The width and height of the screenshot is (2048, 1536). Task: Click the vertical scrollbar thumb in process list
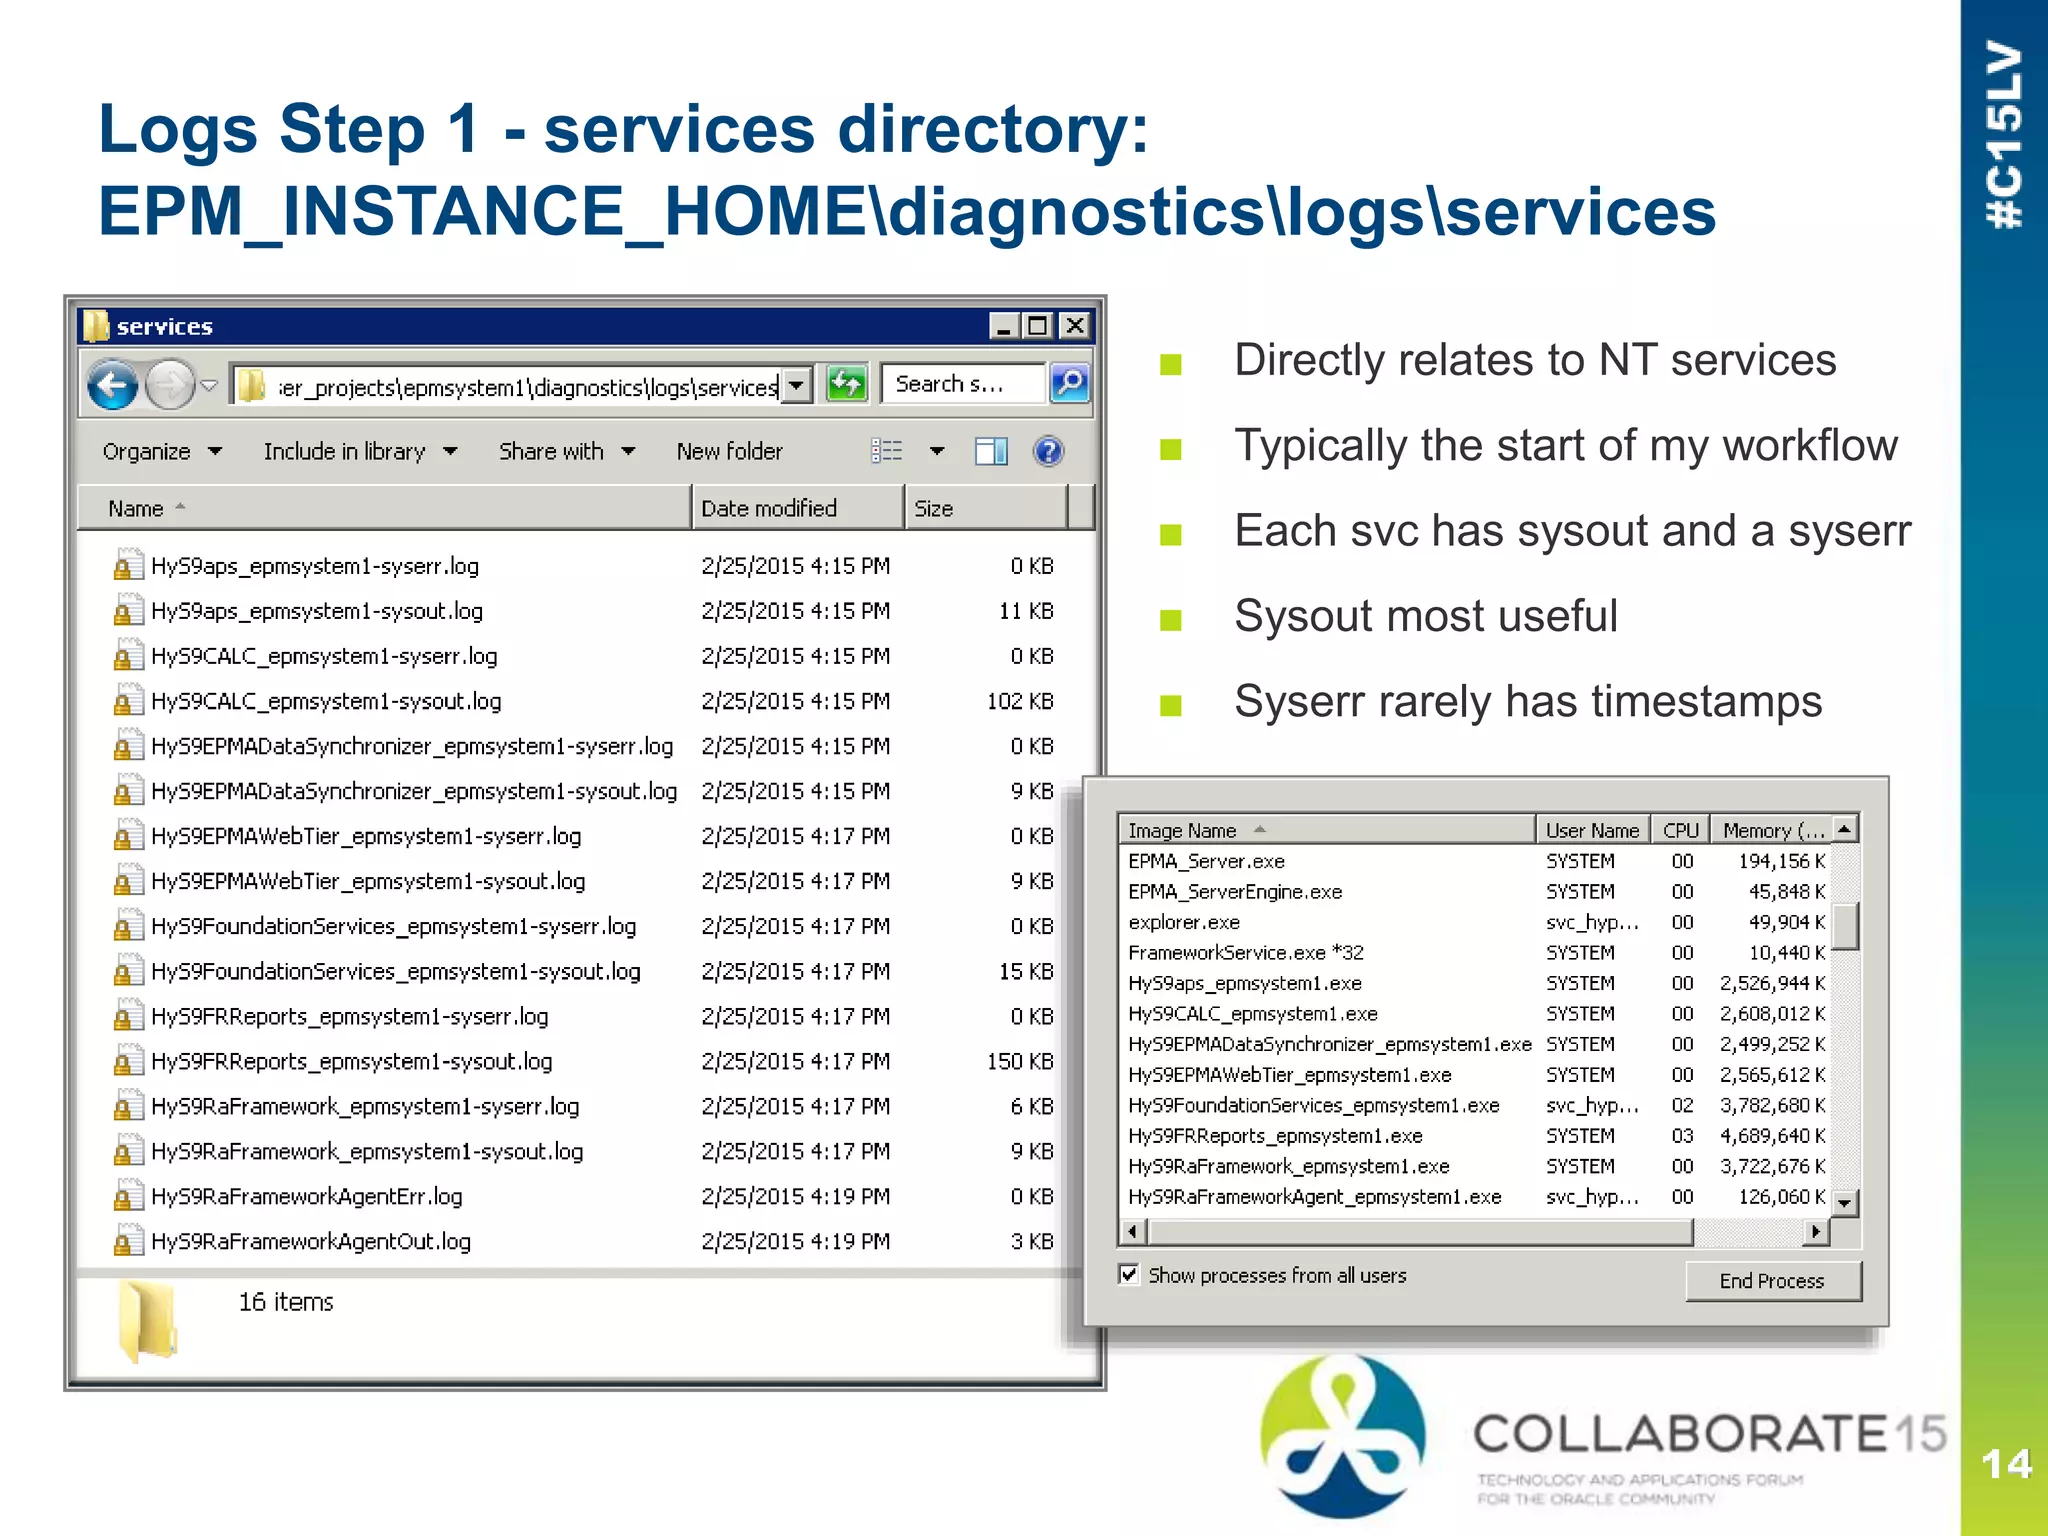1846,925
